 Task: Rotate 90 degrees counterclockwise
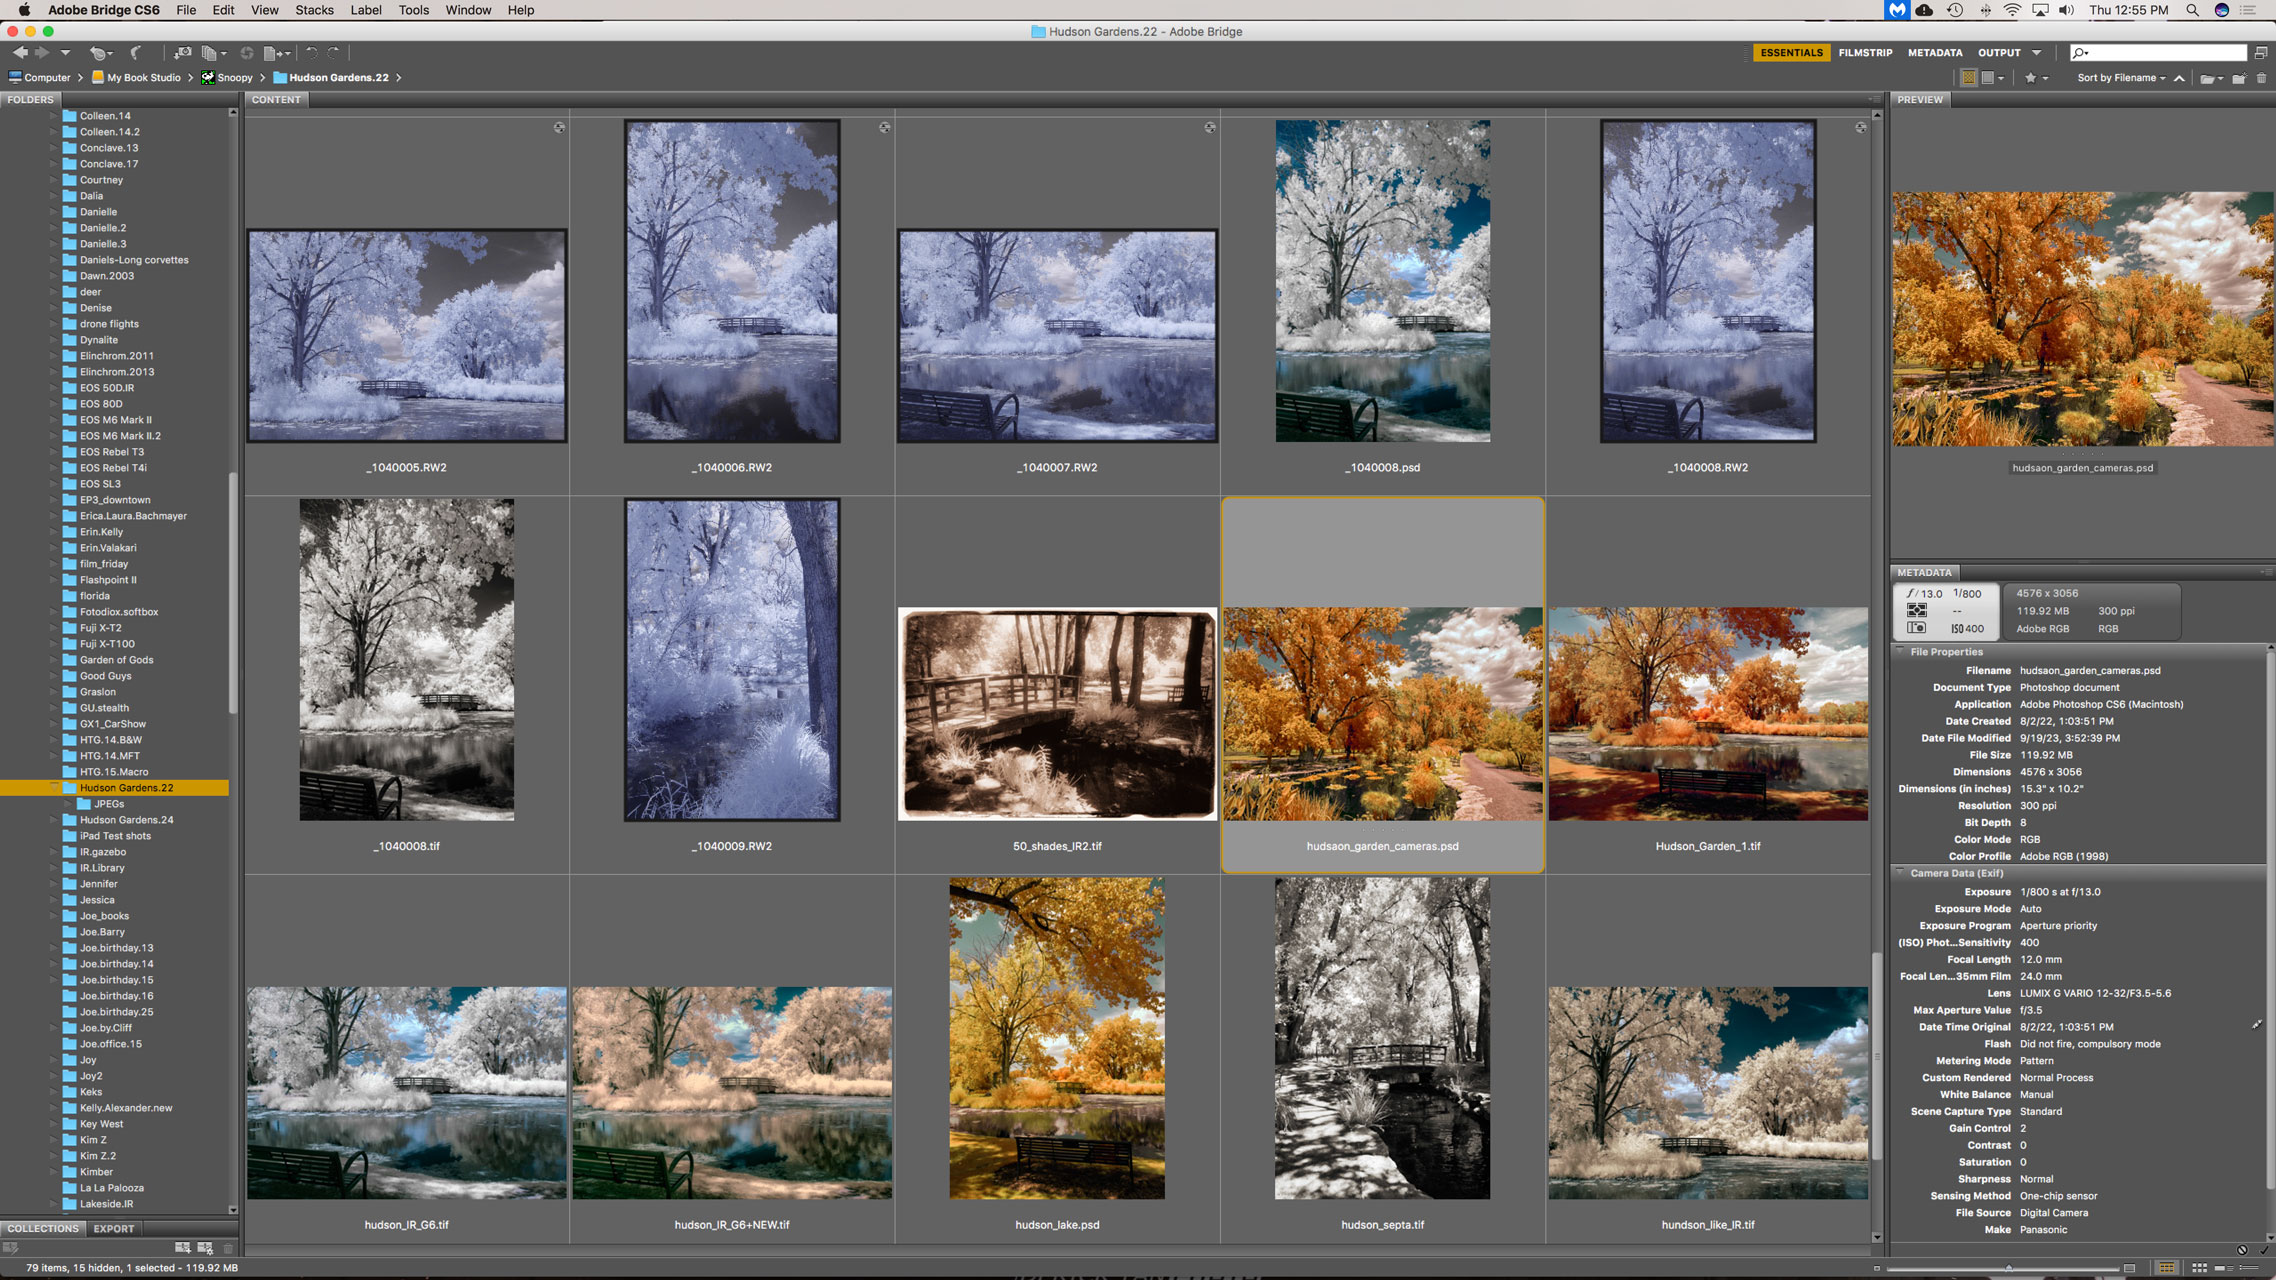tap(311, 53)
